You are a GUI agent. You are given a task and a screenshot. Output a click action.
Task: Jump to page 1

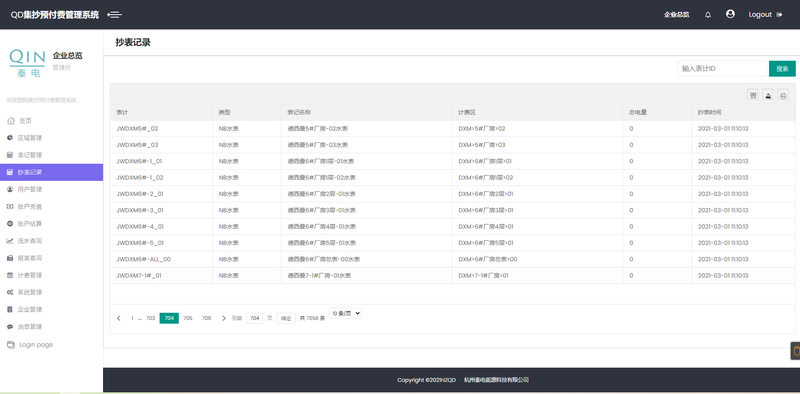132,318
